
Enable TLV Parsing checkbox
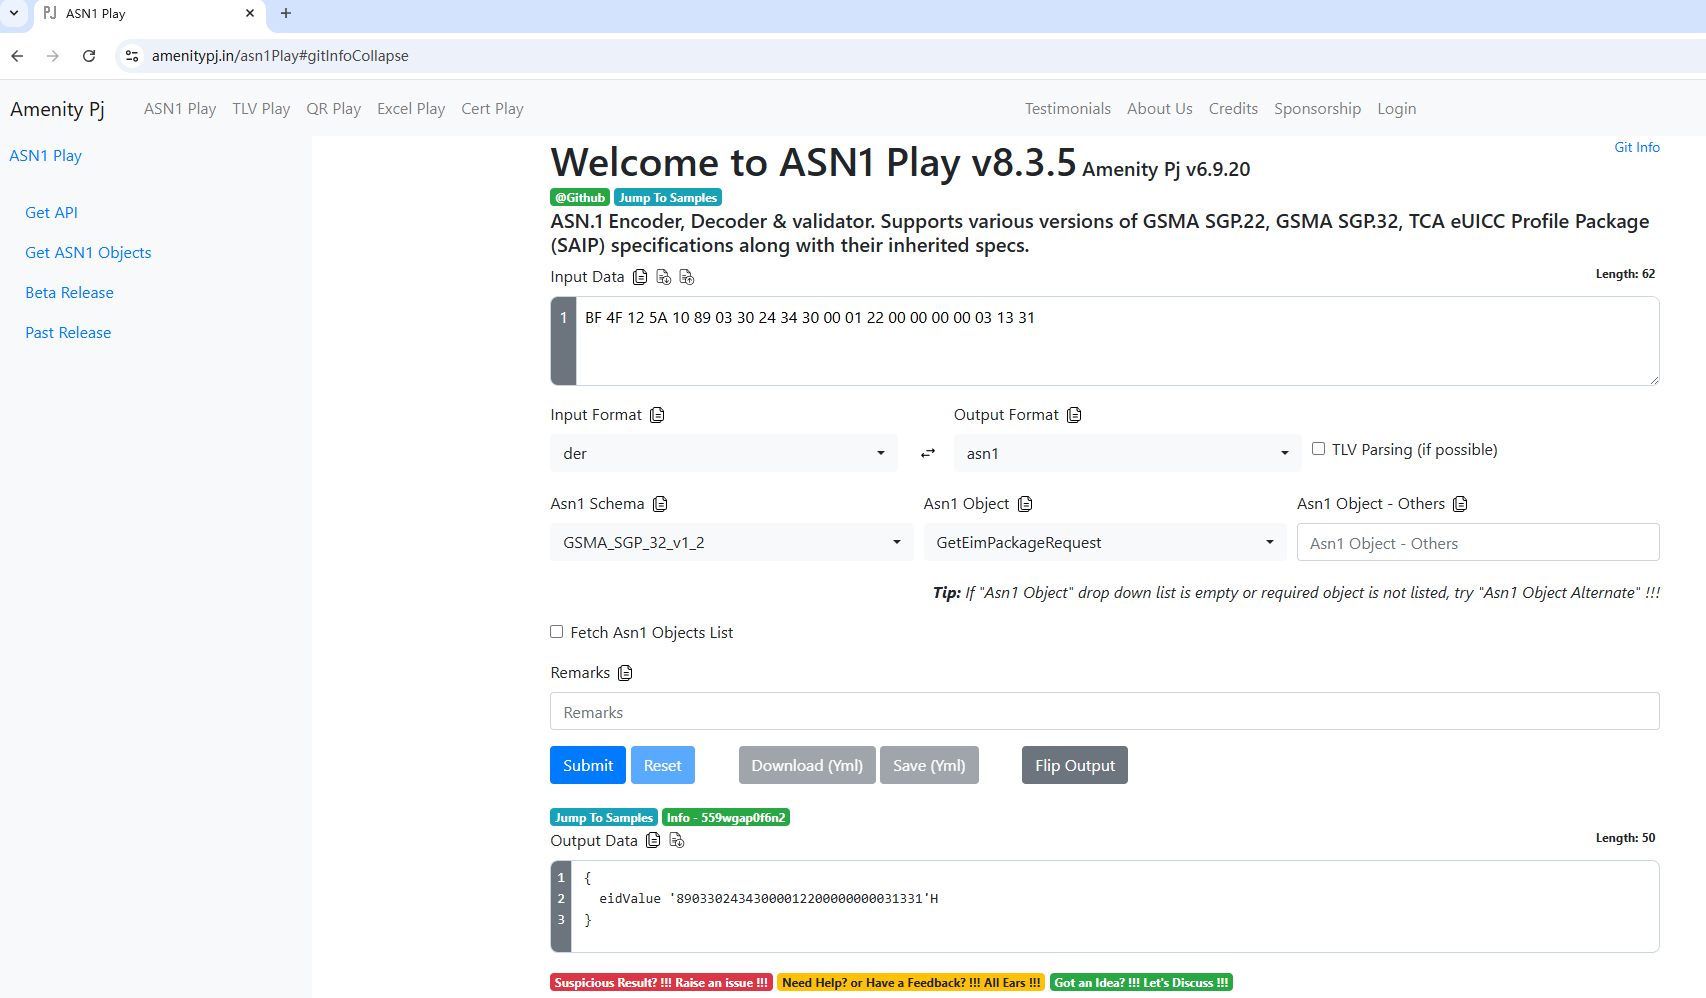(x=1318, y=449)
